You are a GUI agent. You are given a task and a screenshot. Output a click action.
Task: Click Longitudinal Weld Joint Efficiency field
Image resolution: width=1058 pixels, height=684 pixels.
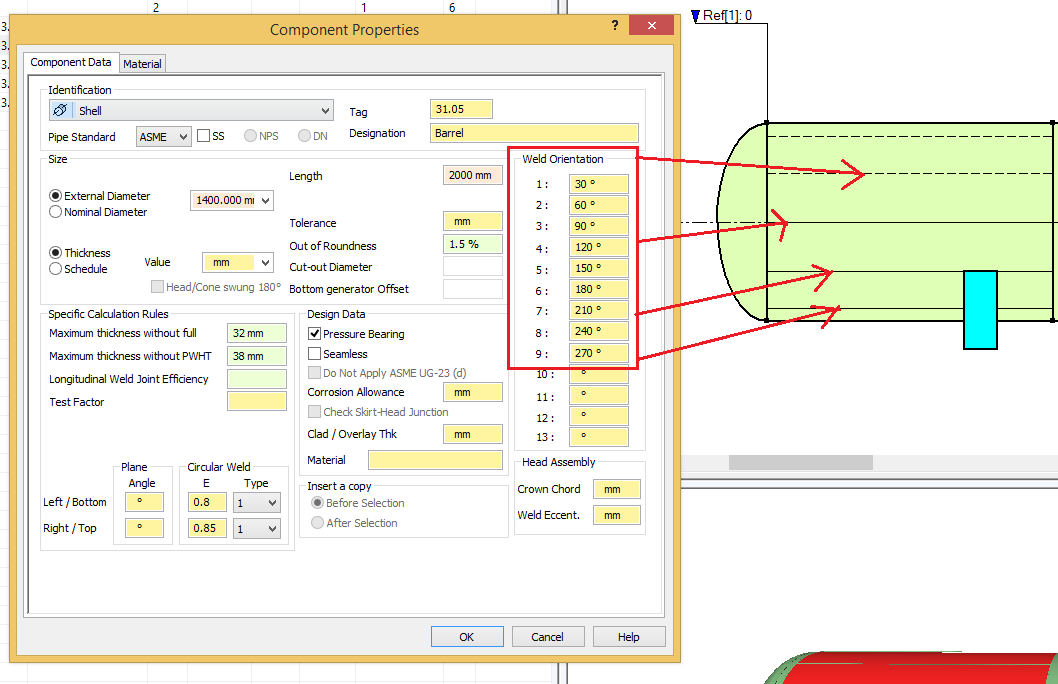click(x=256, y=379)
